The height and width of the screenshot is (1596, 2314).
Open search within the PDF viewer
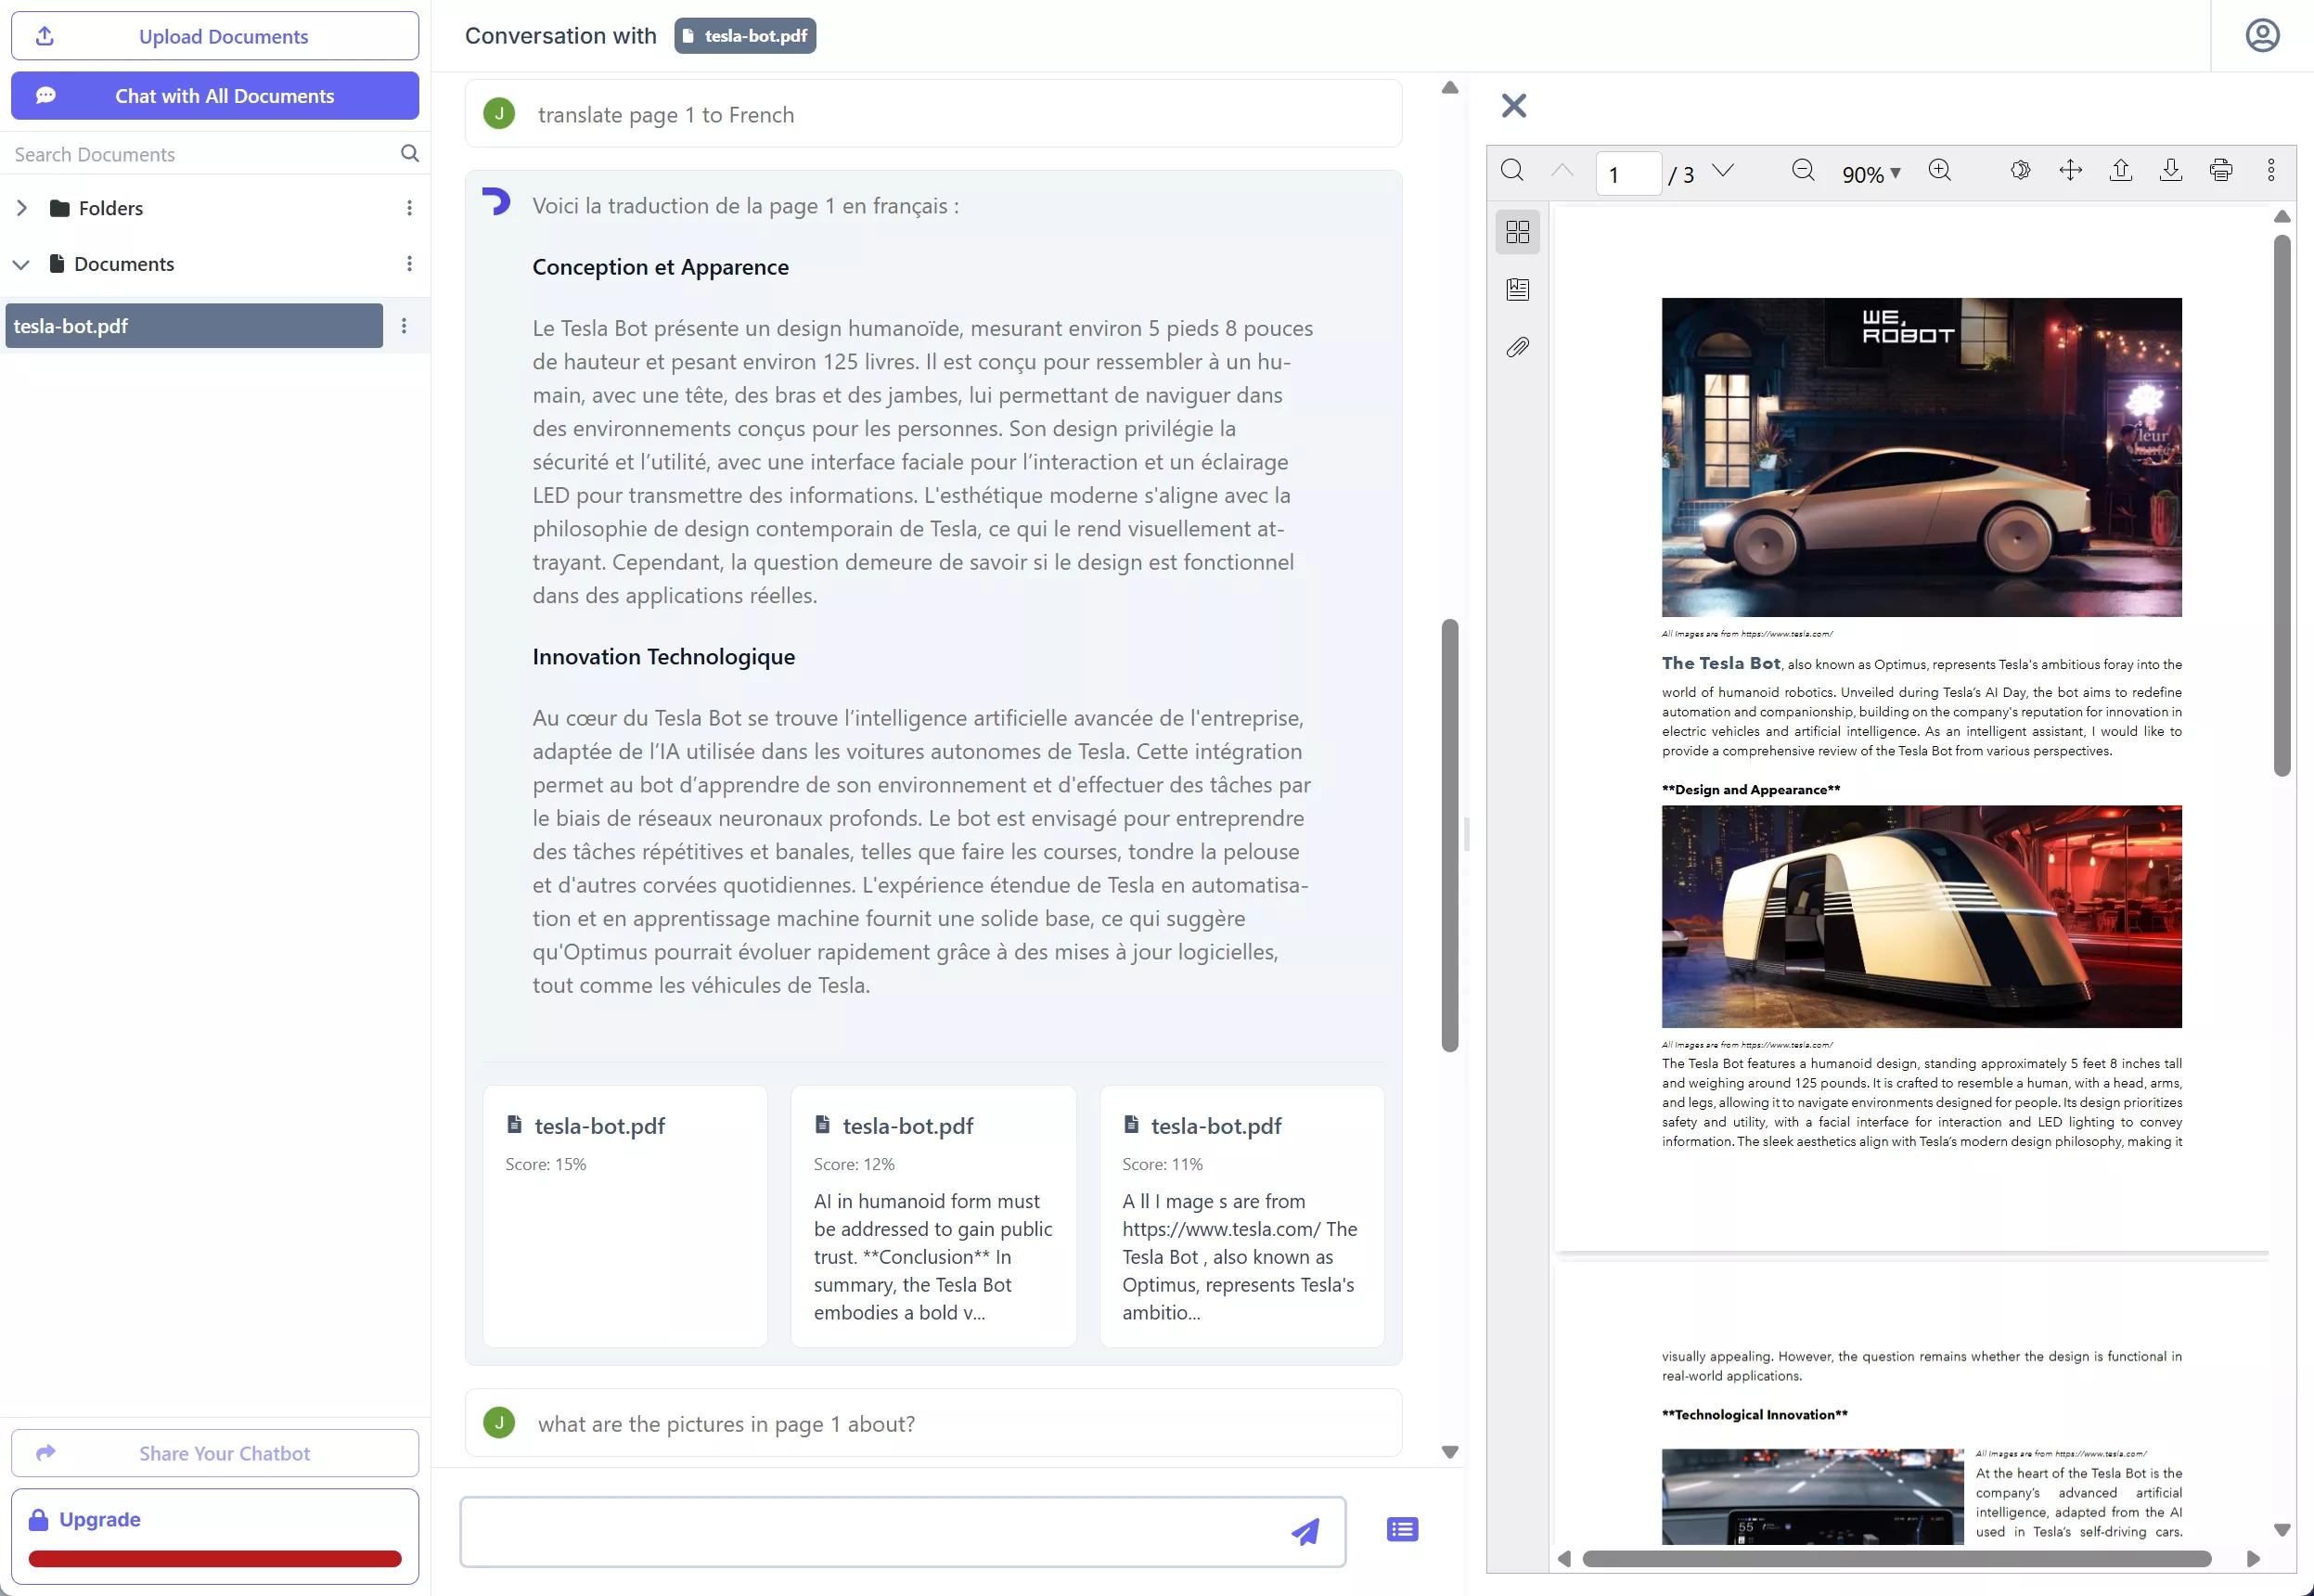click(x=1511, y=170)
